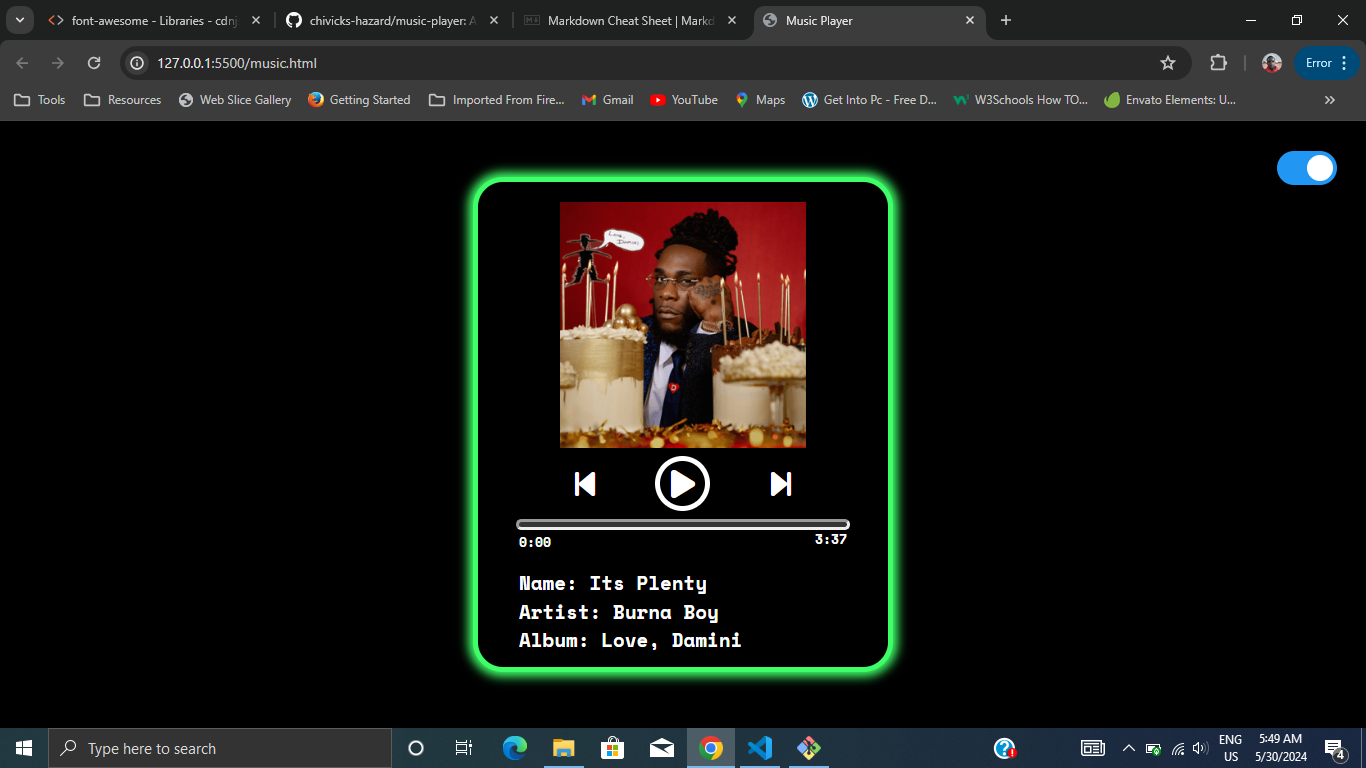Open the ENG US language indicator
The height and width of the screenshot is (768, 1366).
point(1231,748)
